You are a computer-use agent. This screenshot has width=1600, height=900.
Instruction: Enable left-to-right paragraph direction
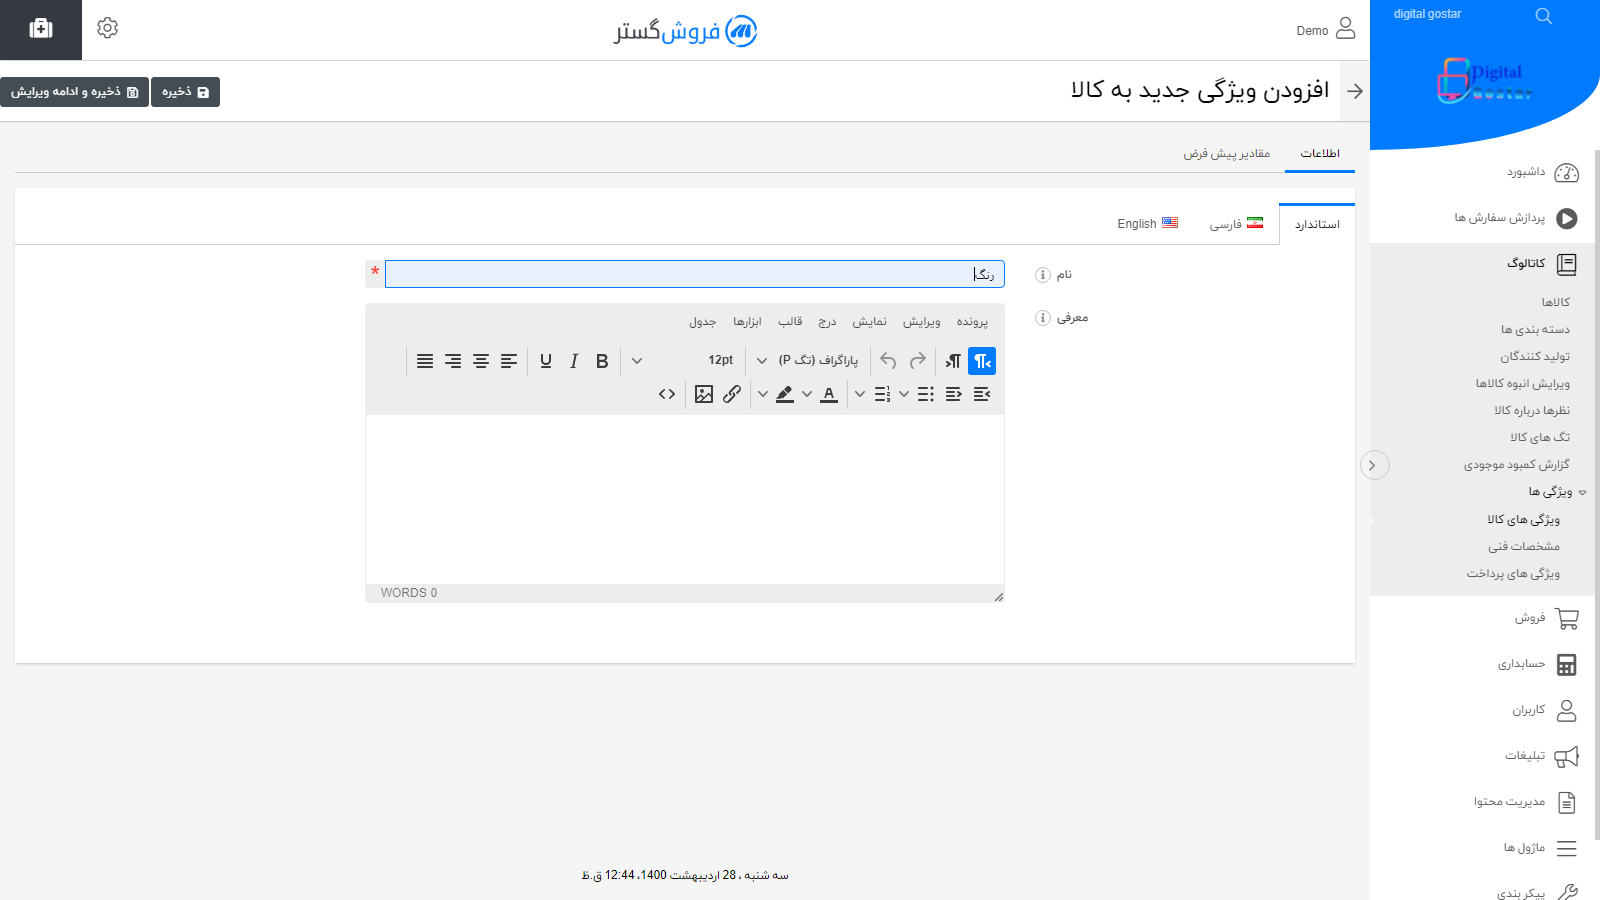[951, 361]
